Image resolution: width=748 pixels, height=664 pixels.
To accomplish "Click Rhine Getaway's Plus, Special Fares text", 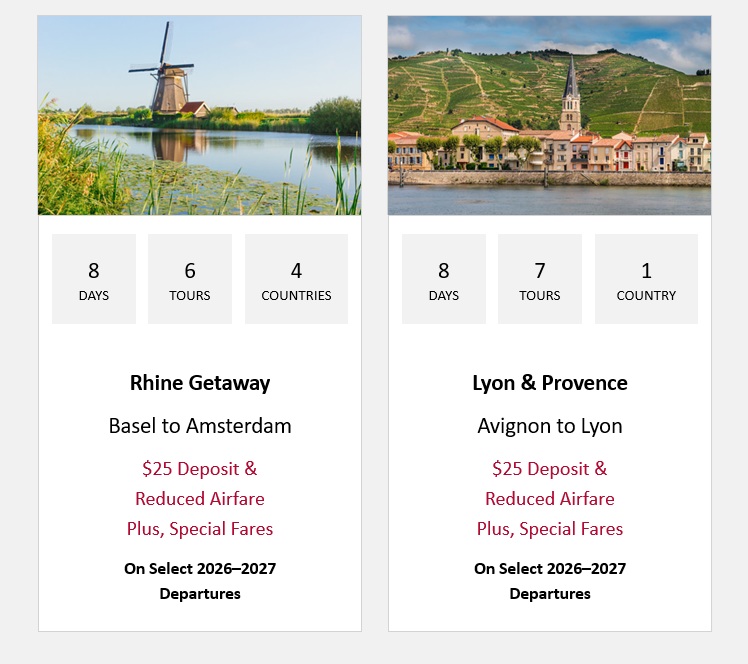I will click(x=200, y=529).
